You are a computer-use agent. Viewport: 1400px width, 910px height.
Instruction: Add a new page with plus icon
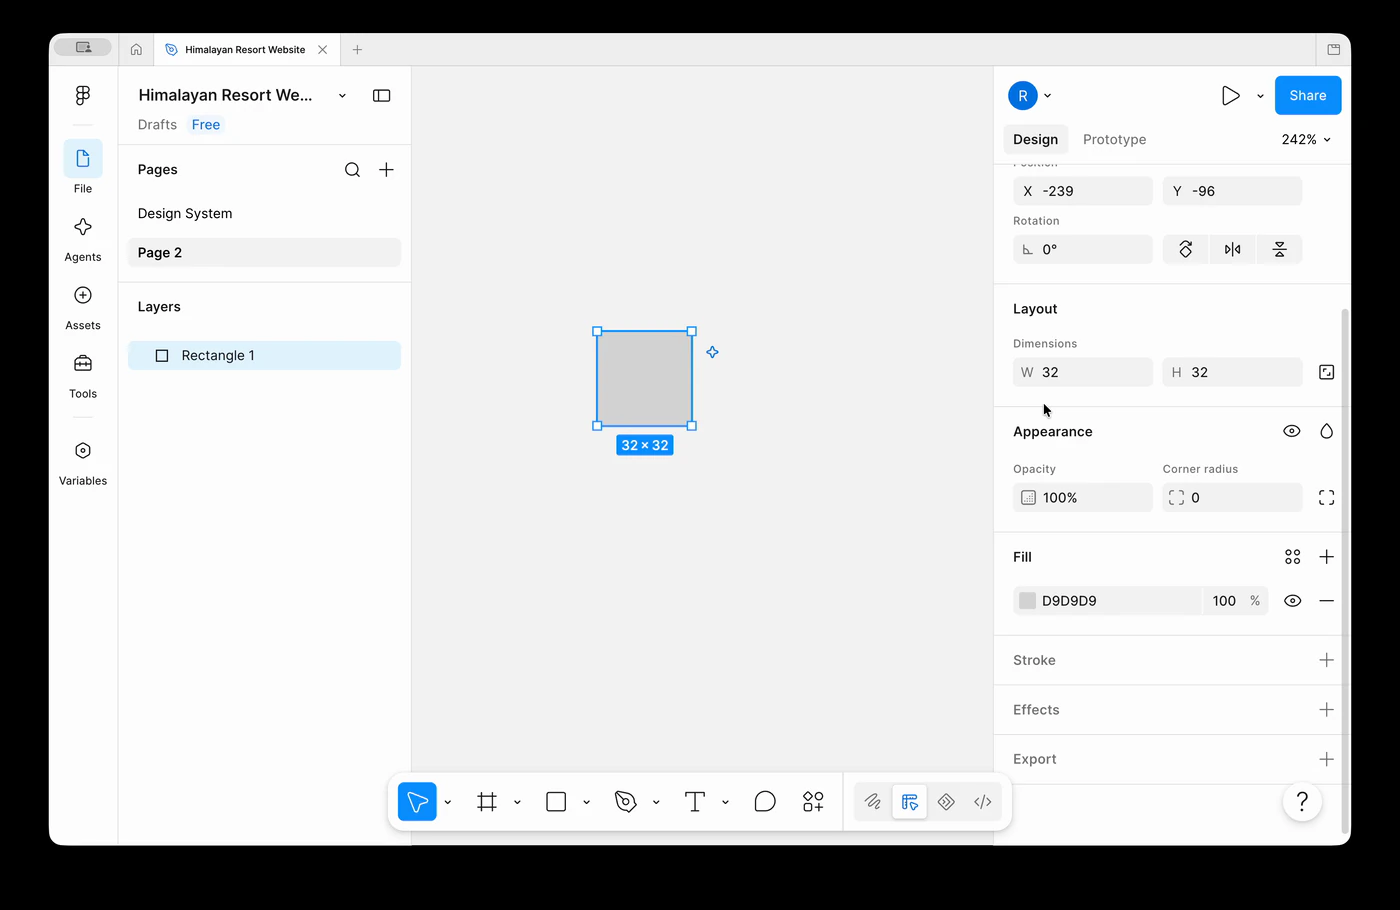click(386, 170)
